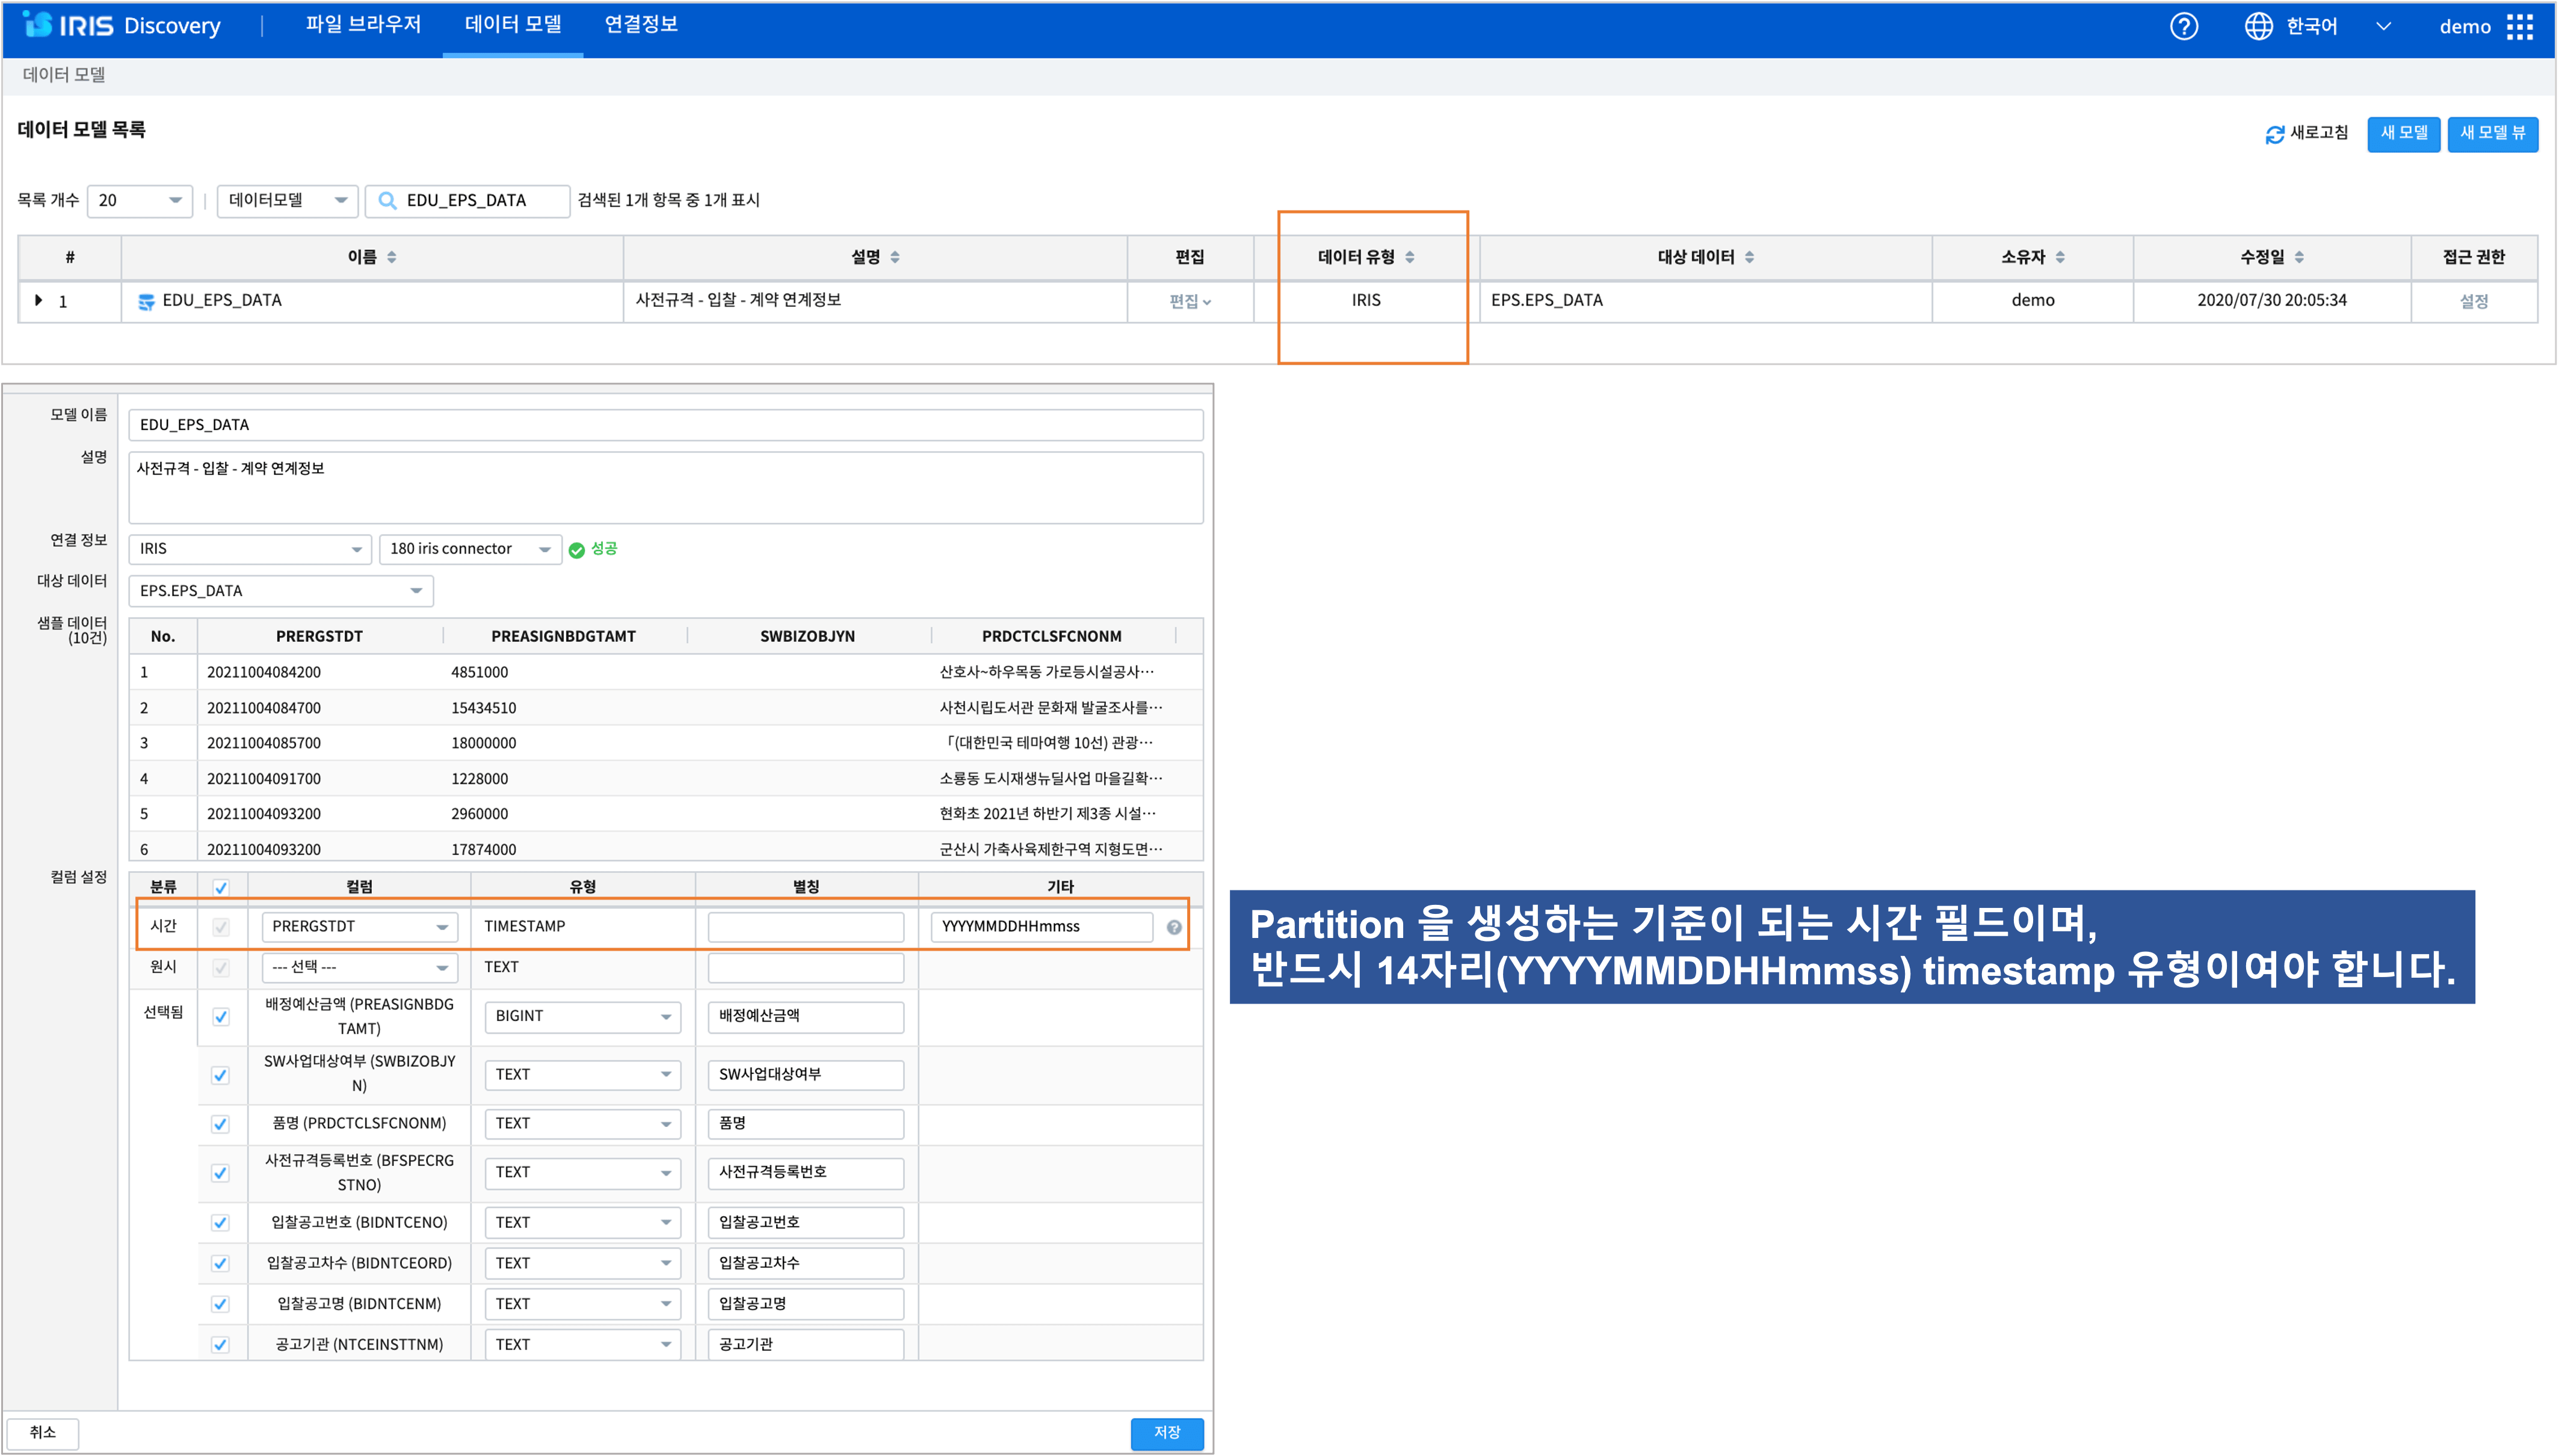Click the 새 모델 button
Screen dimensions: 2559x1456
coord(2403,133)
